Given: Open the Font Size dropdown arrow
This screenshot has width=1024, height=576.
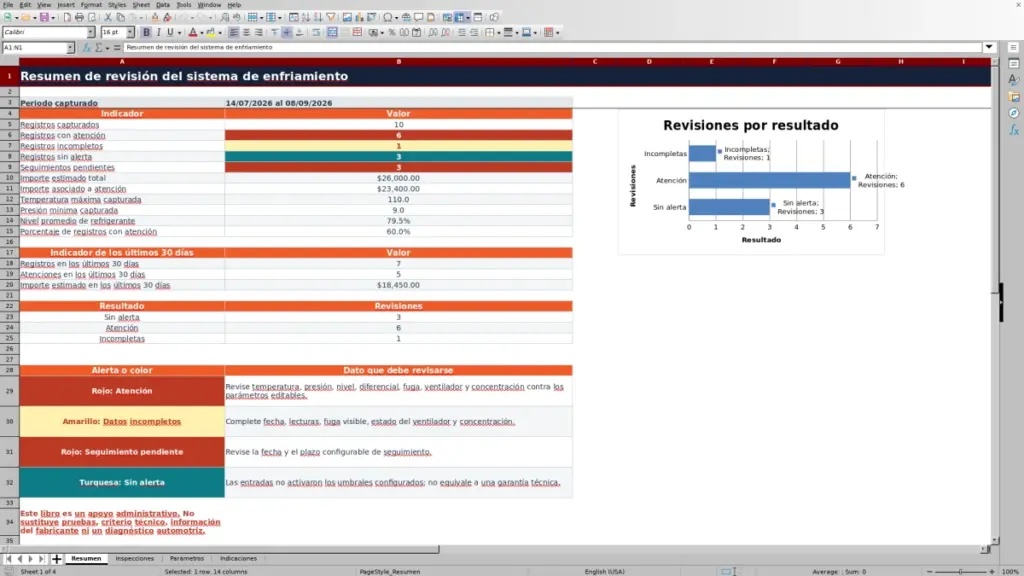Looking at the screenshot, I should (130, 32).
